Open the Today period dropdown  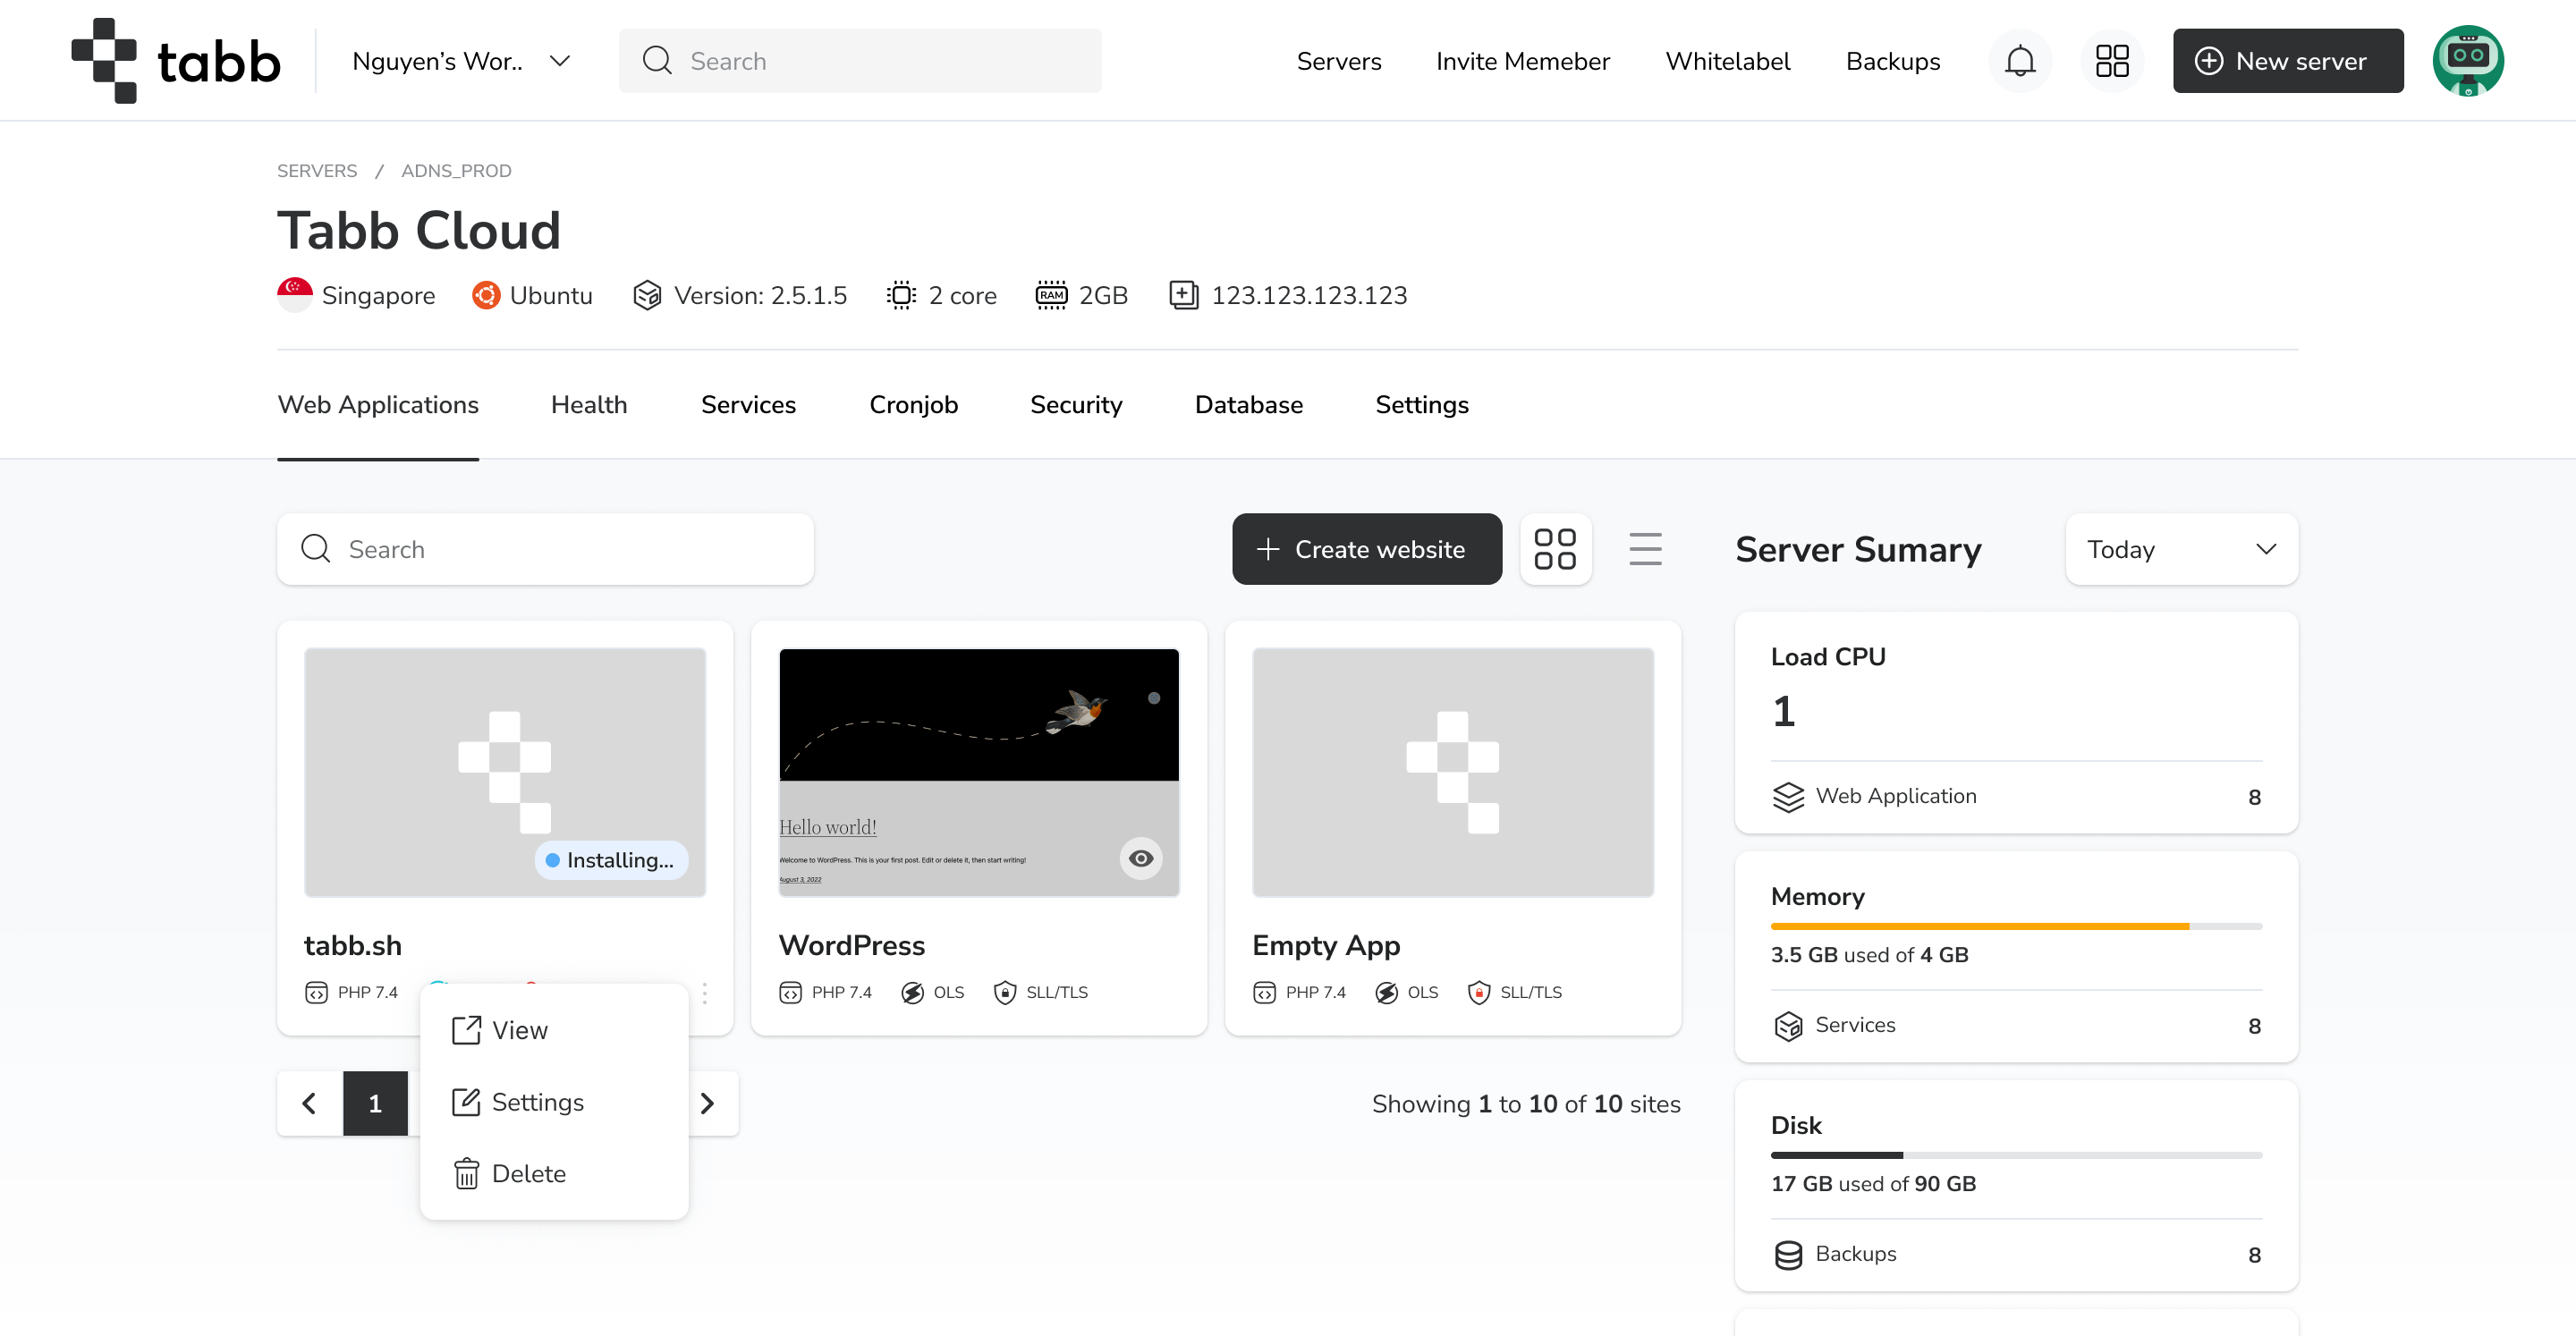pyautogui.click(x=2181, y=549)
